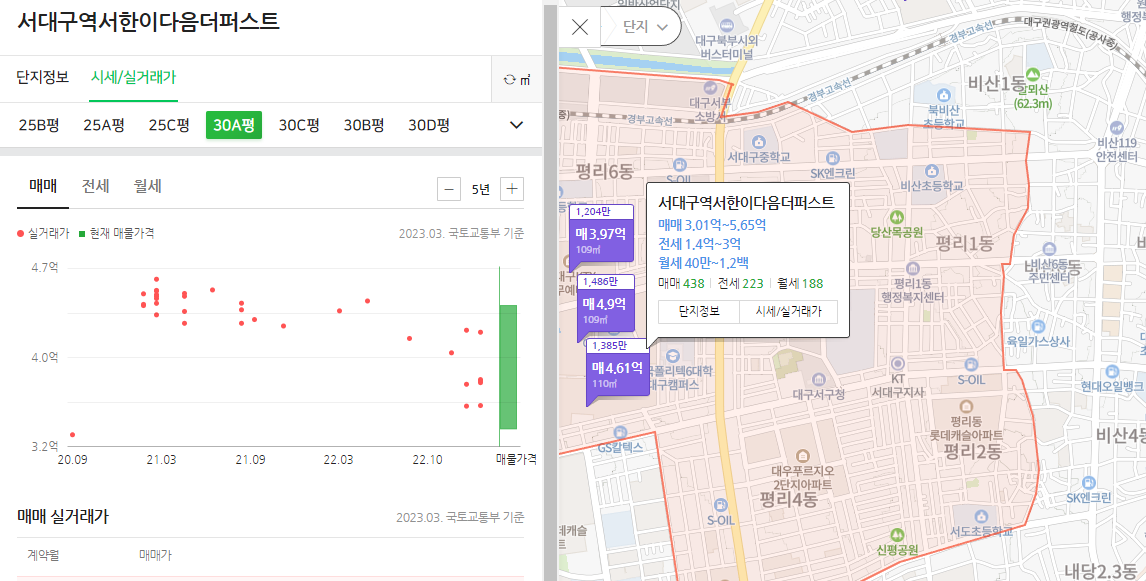Click S-OIL station icon near 평리4동
Image resolution: width=1146 pixels, height=581 pixels.
720,506
